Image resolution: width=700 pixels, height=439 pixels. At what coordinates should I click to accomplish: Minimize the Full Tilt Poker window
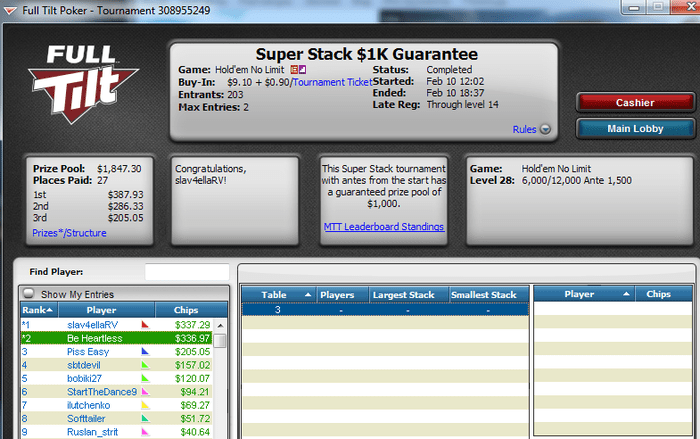[x=634, y=7]
